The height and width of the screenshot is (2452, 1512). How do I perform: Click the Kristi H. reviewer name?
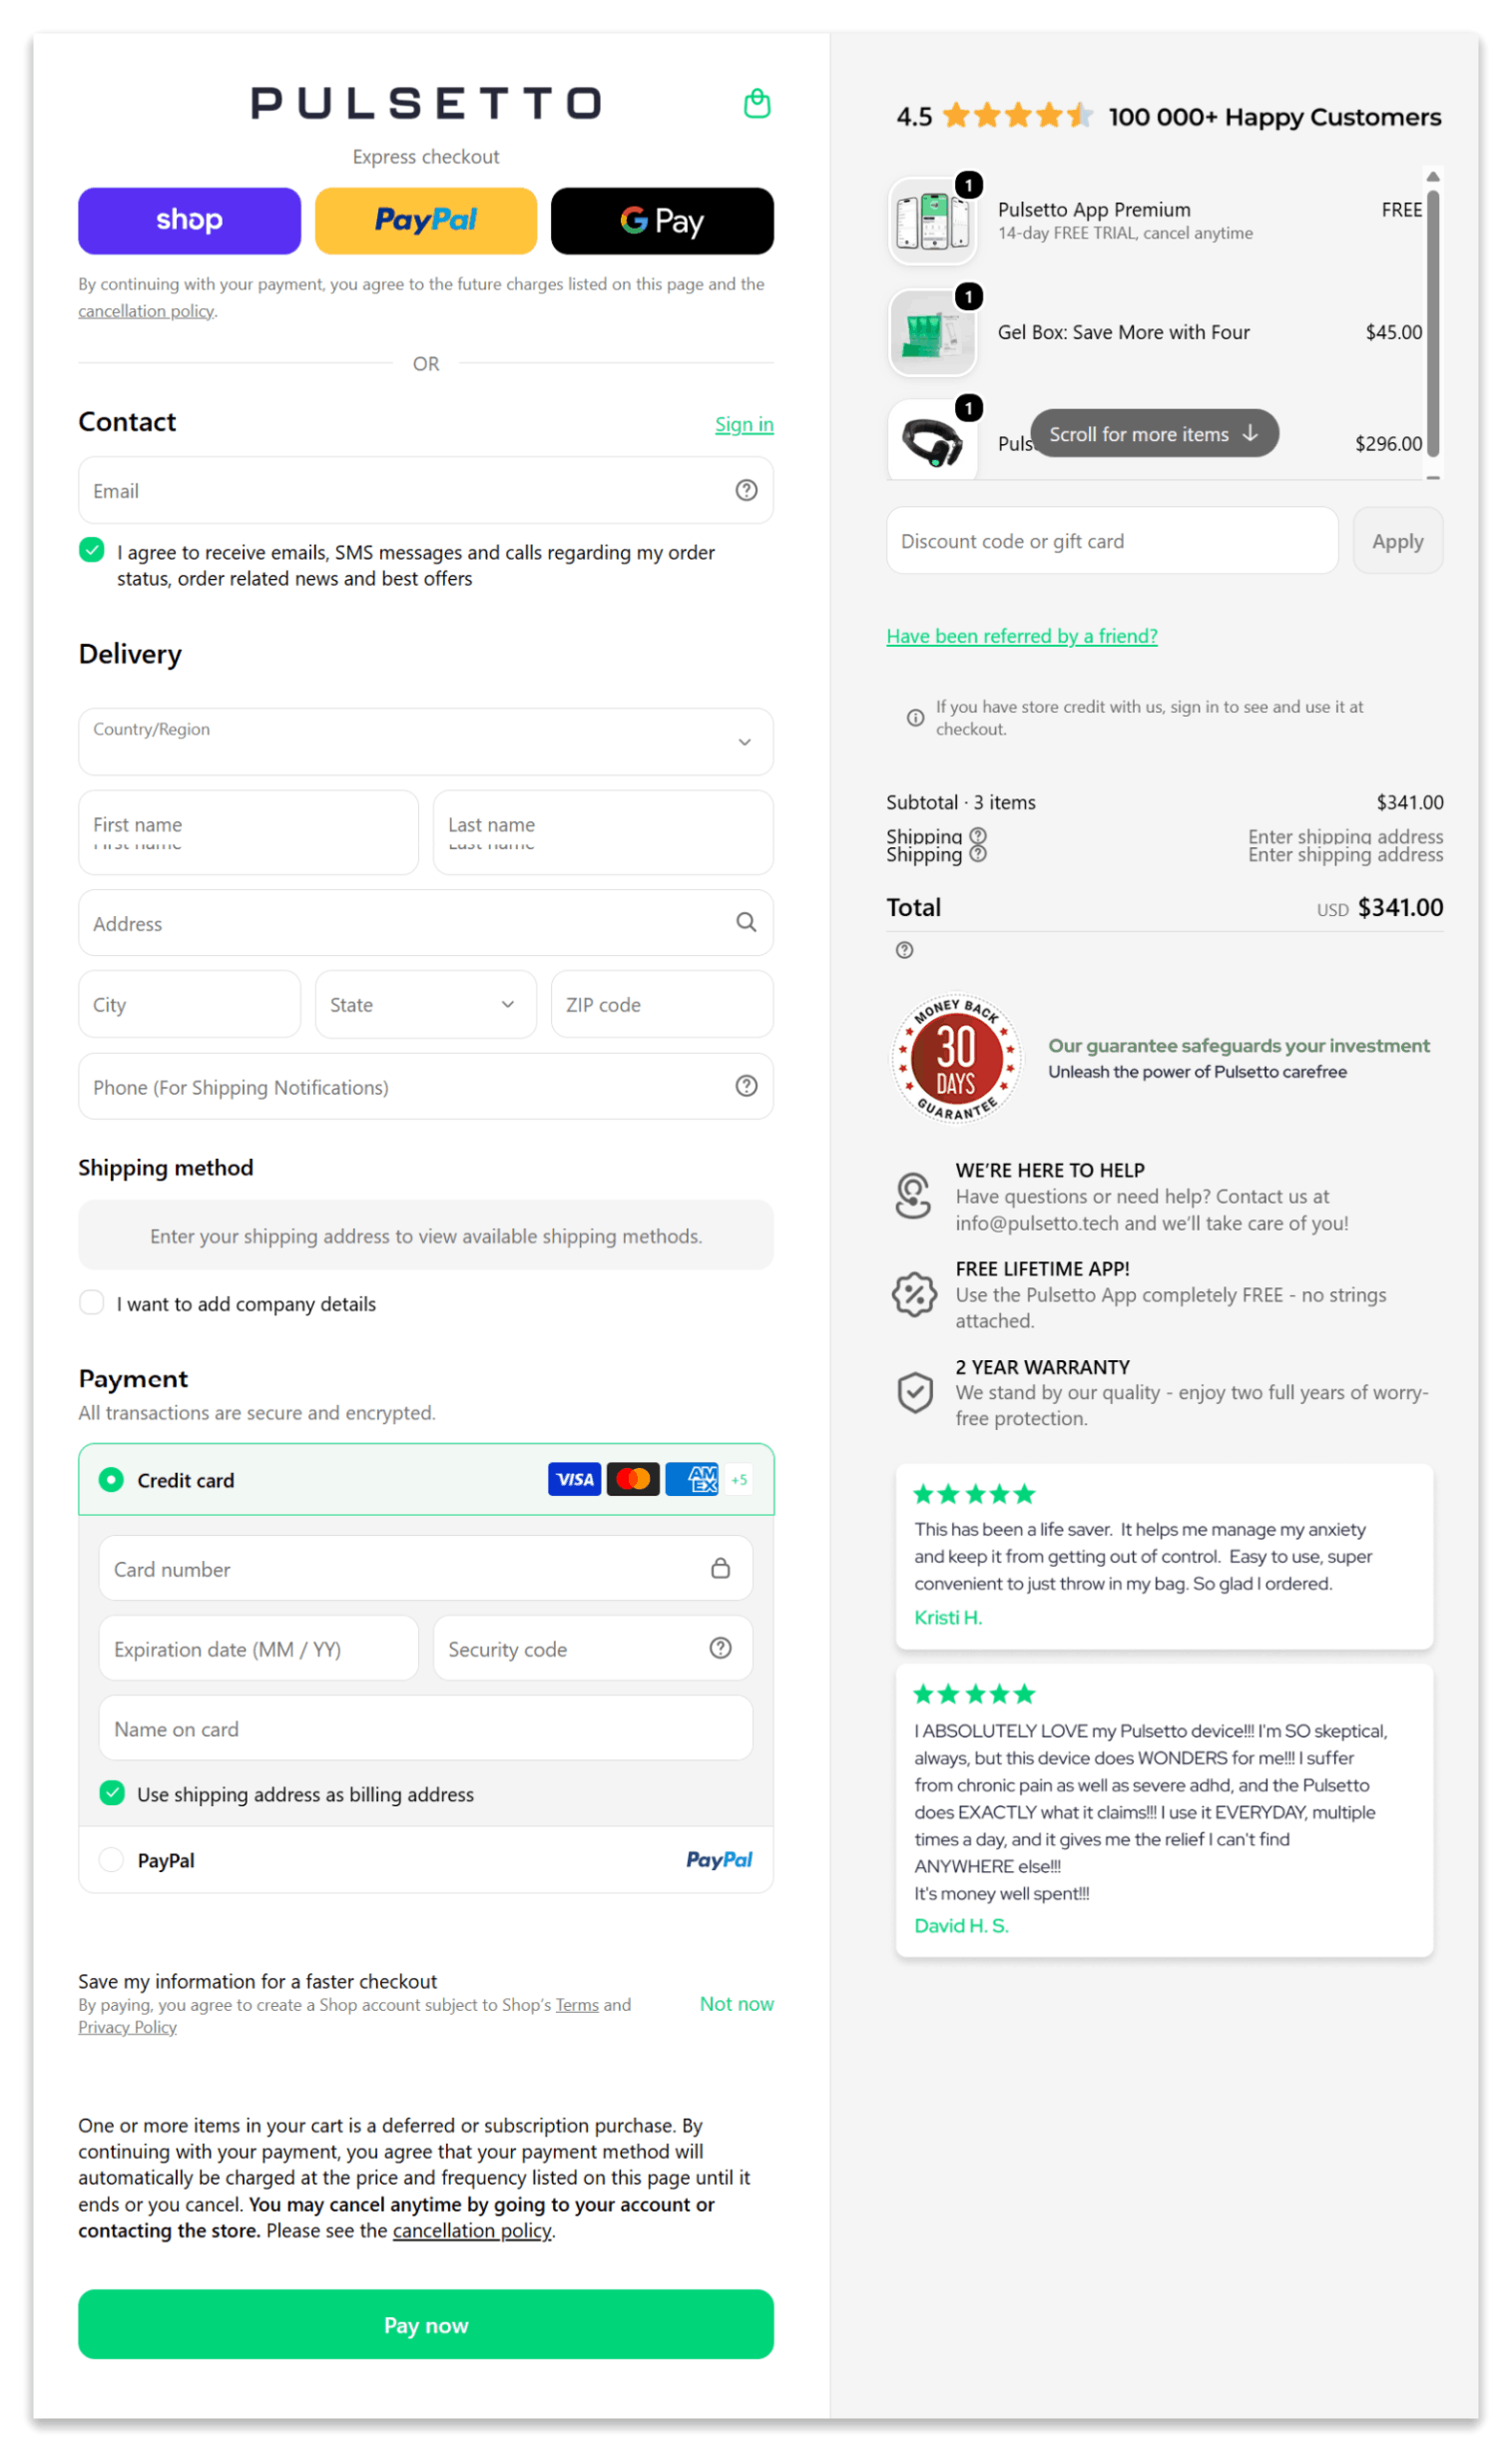[948, 1617]
